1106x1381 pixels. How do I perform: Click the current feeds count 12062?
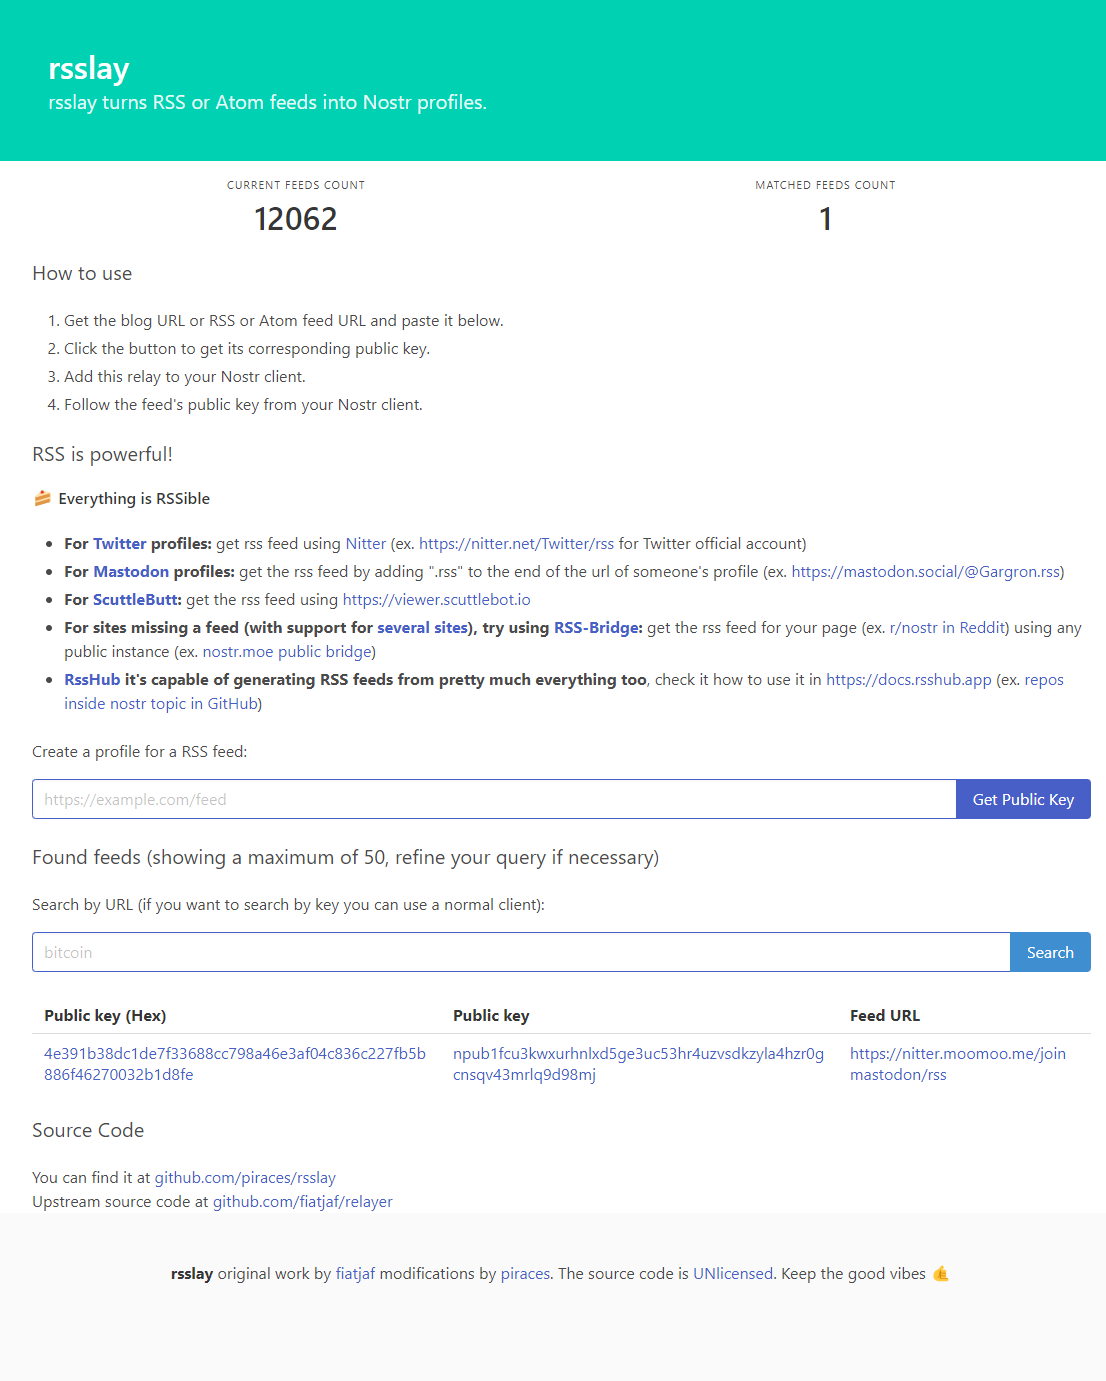(296, 219)
